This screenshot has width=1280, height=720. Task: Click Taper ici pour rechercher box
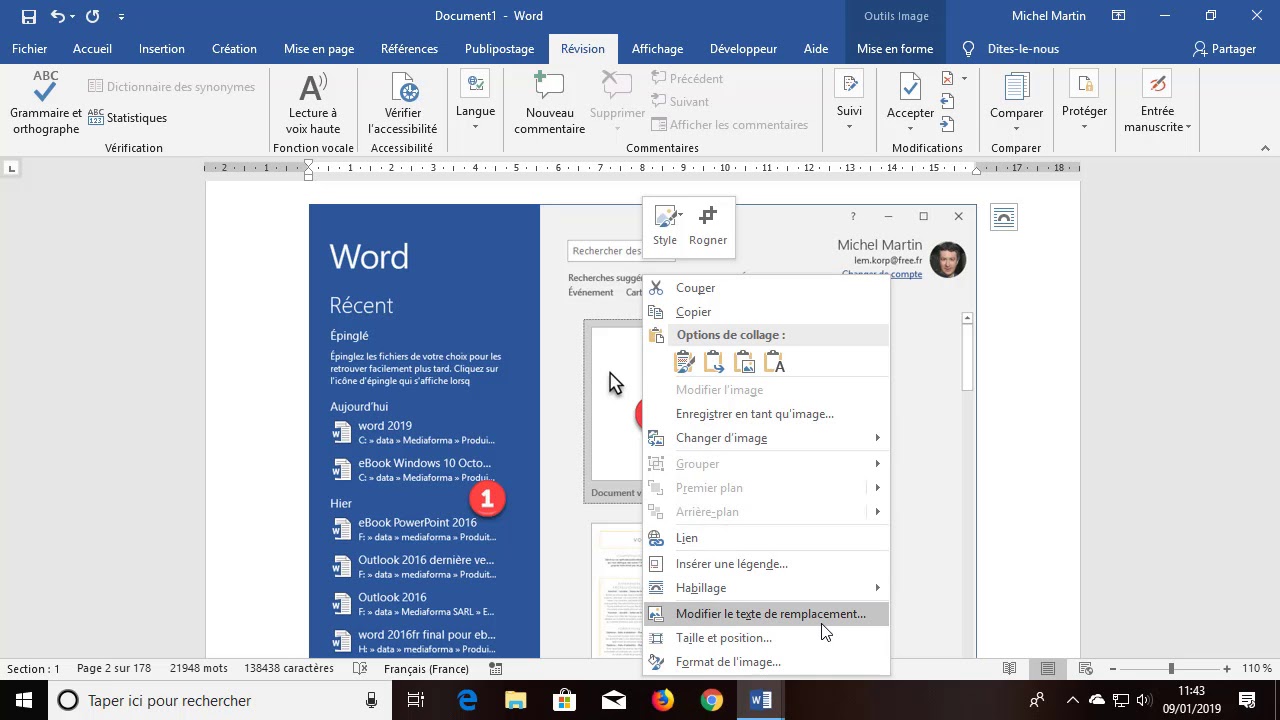pos(219,701)
